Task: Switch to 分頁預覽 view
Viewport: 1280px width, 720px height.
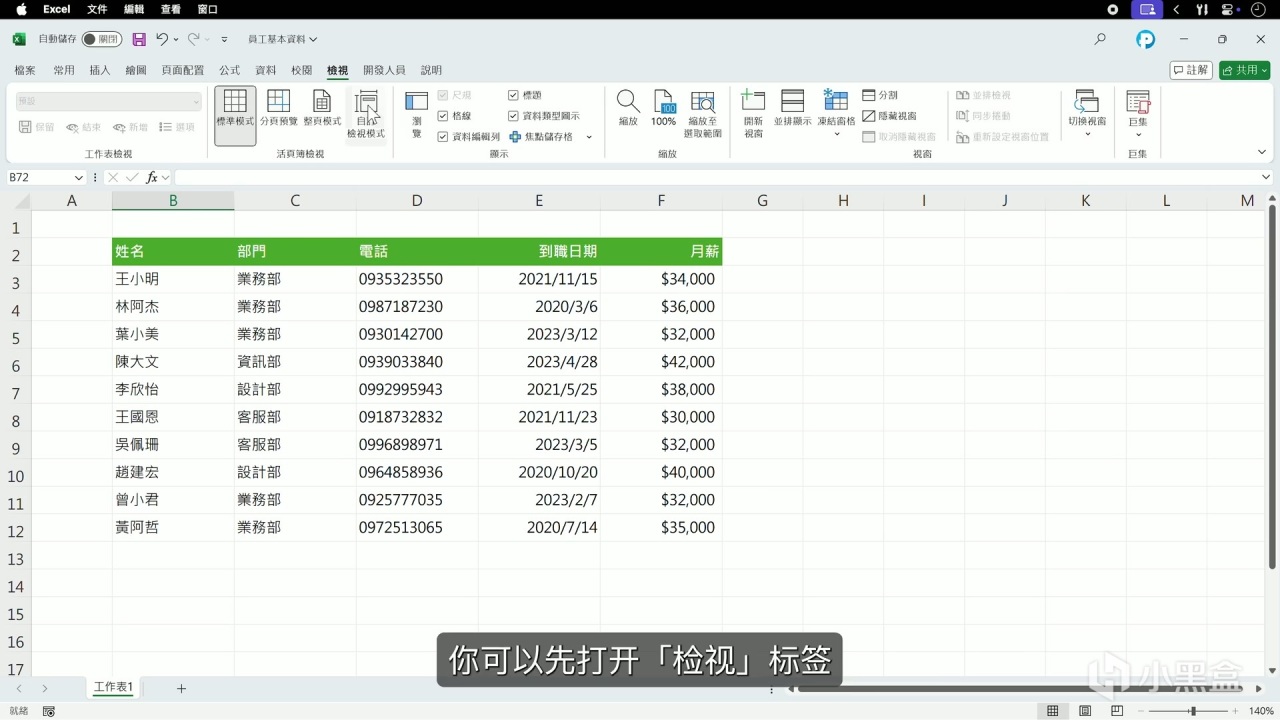Action: (x=279, y=108)
